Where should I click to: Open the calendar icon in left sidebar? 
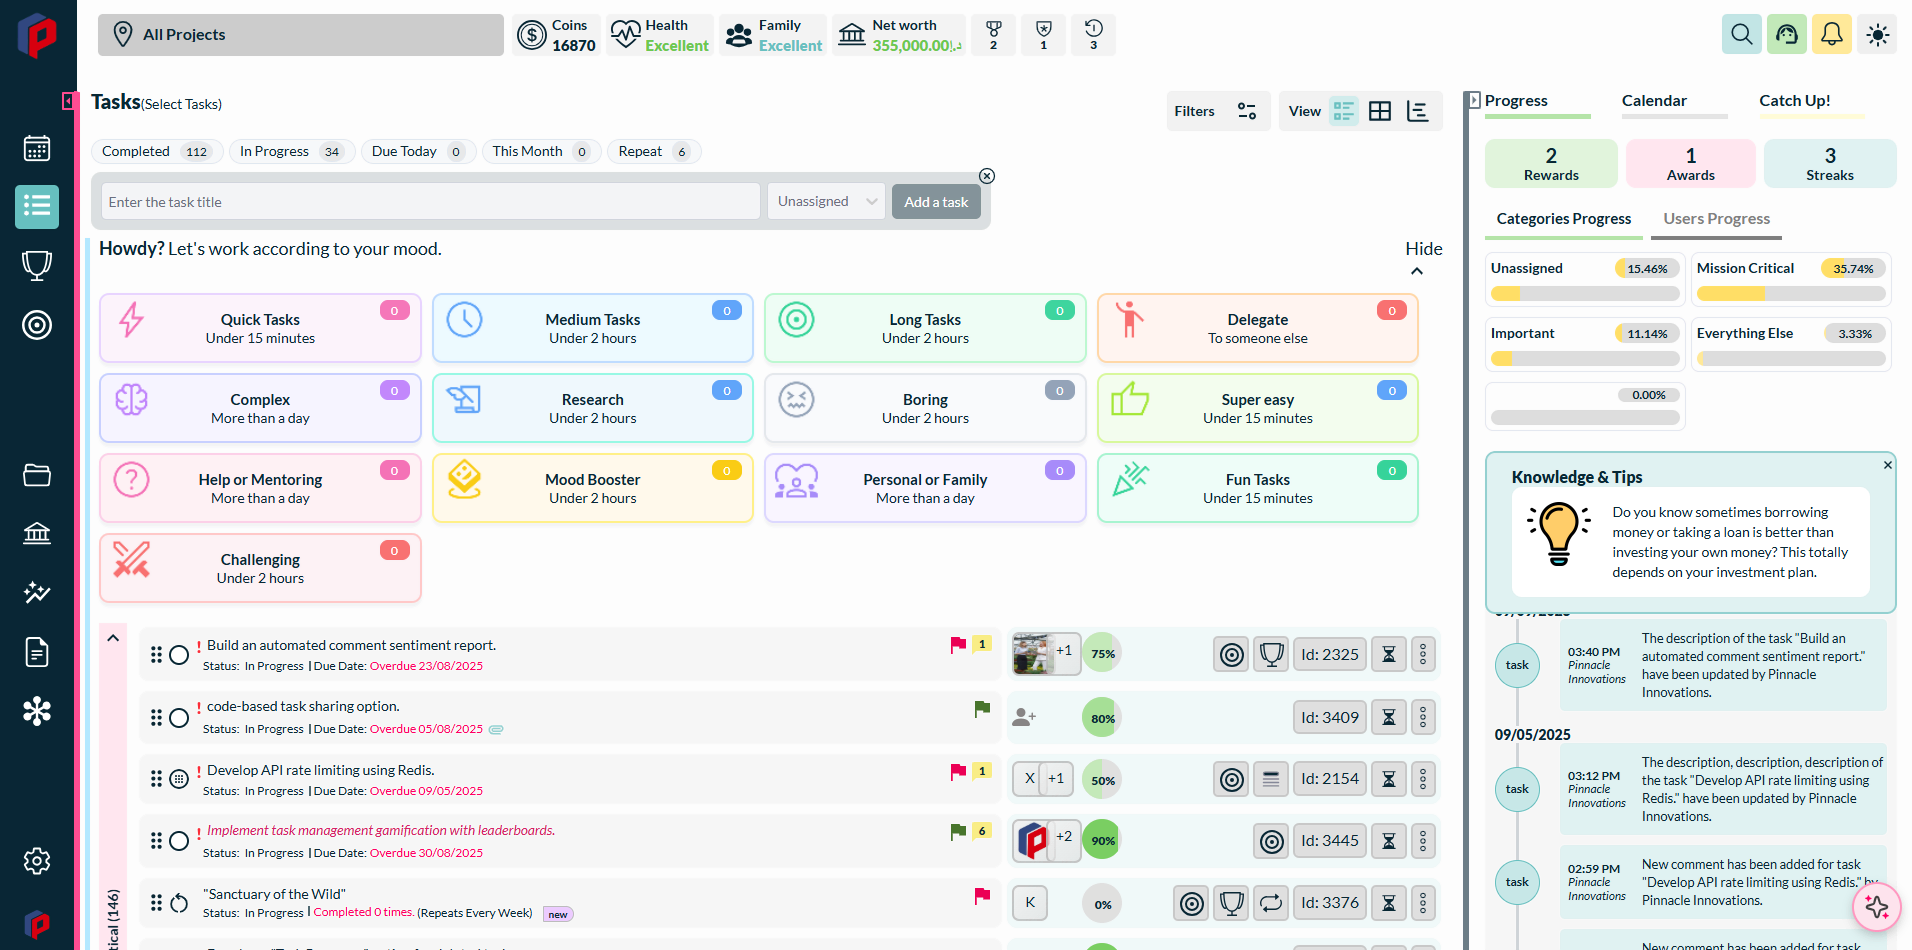(37, 149)
